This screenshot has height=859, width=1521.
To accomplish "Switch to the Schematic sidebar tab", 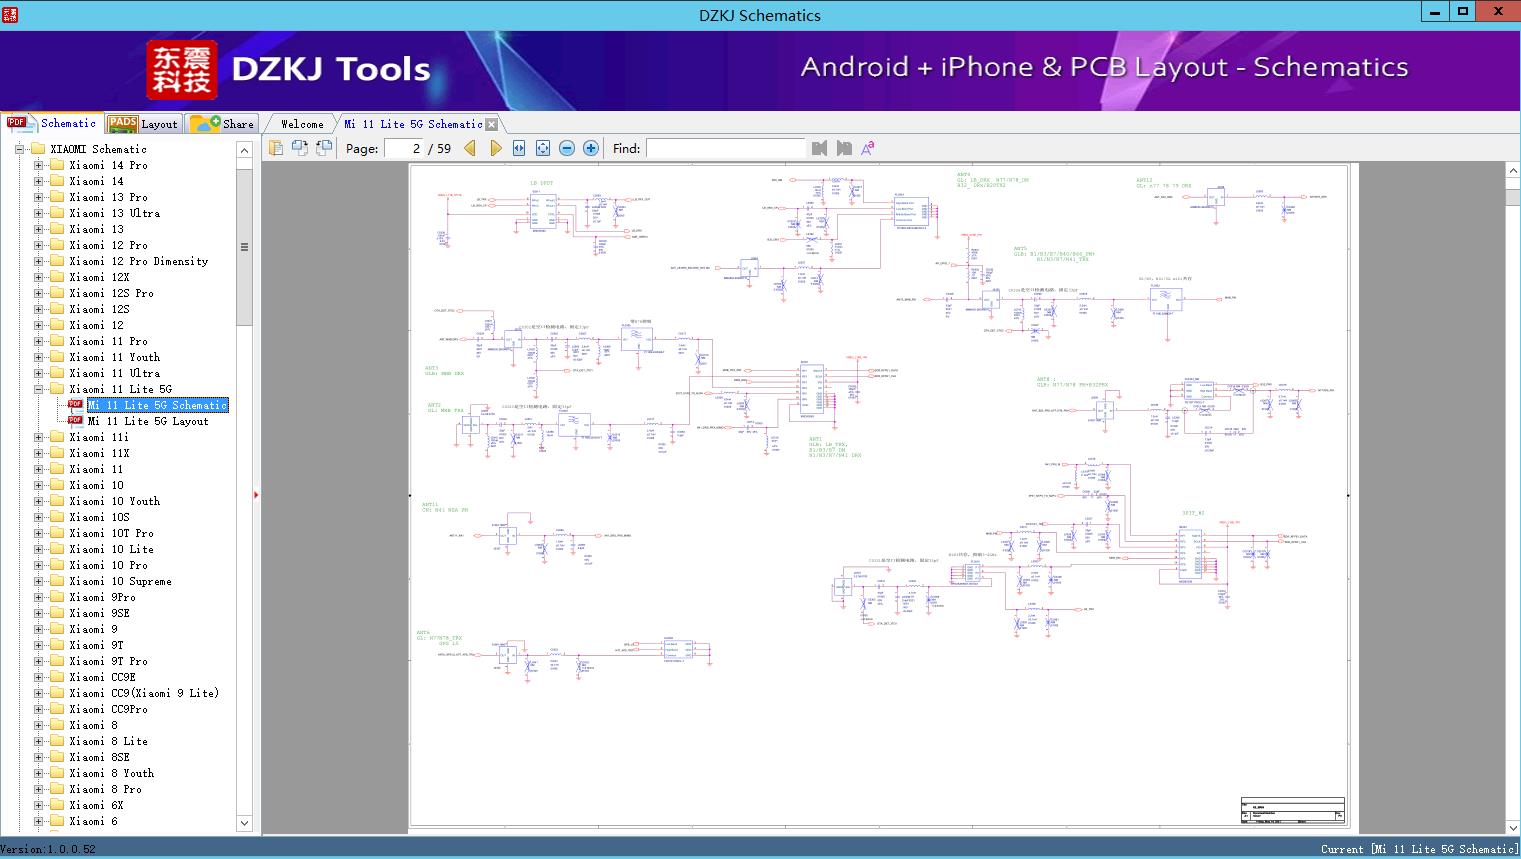I will [52, 123].
